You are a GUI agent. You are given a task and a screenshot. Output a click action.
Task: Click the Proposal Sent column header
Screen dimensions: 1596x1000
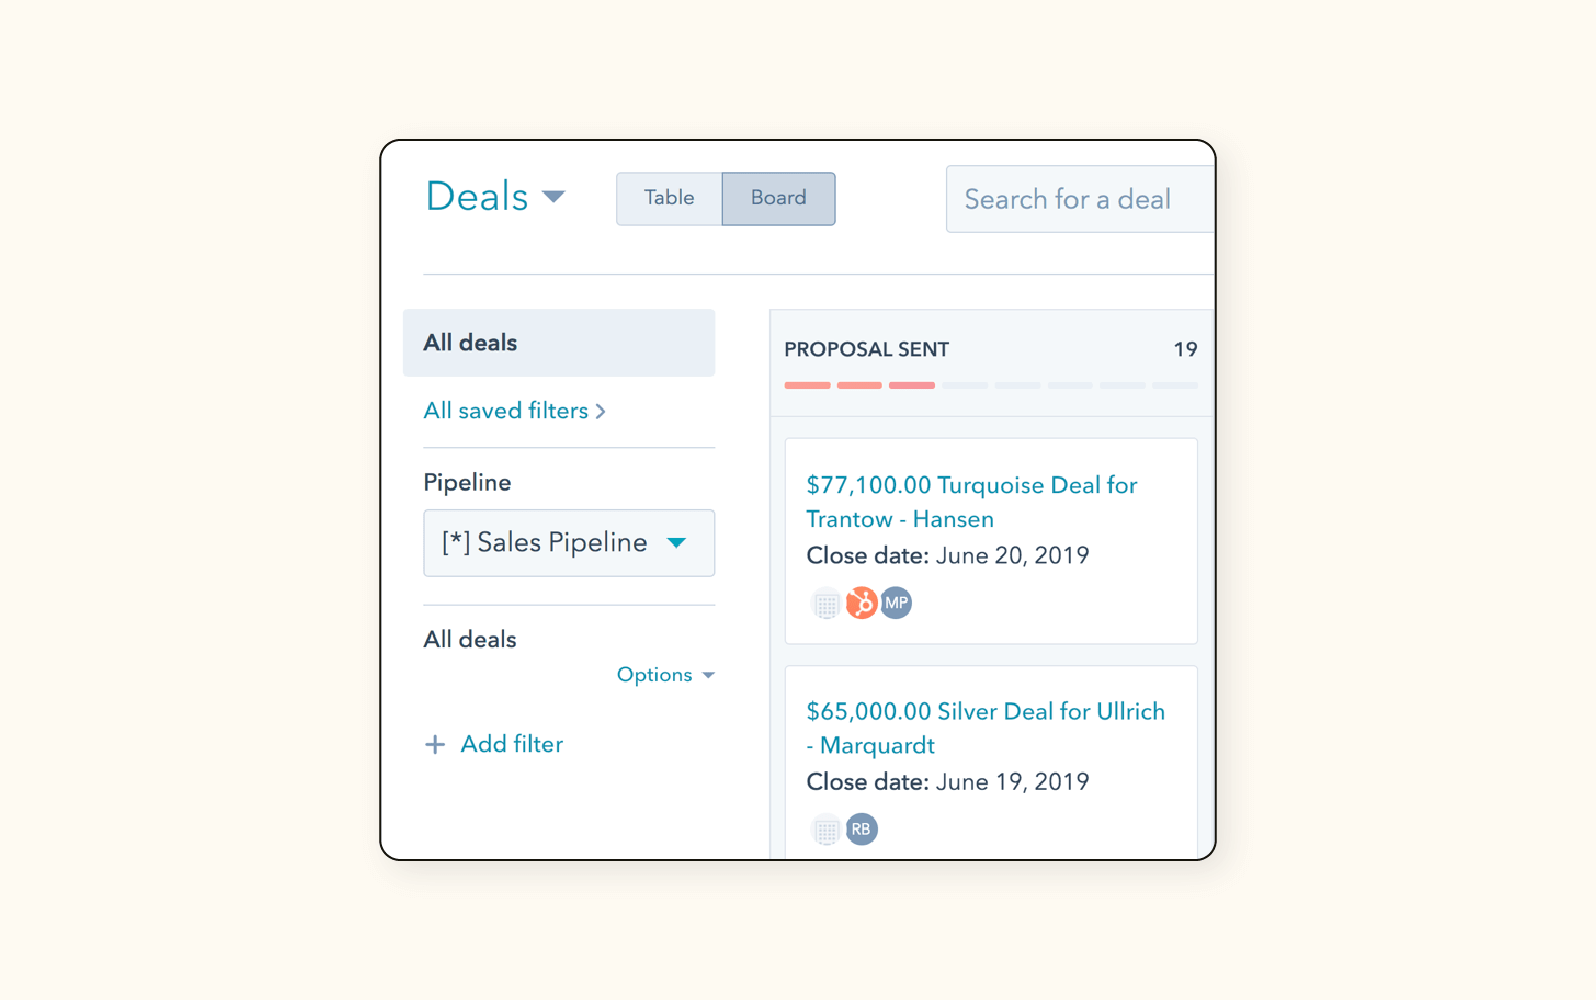(866, 349)
